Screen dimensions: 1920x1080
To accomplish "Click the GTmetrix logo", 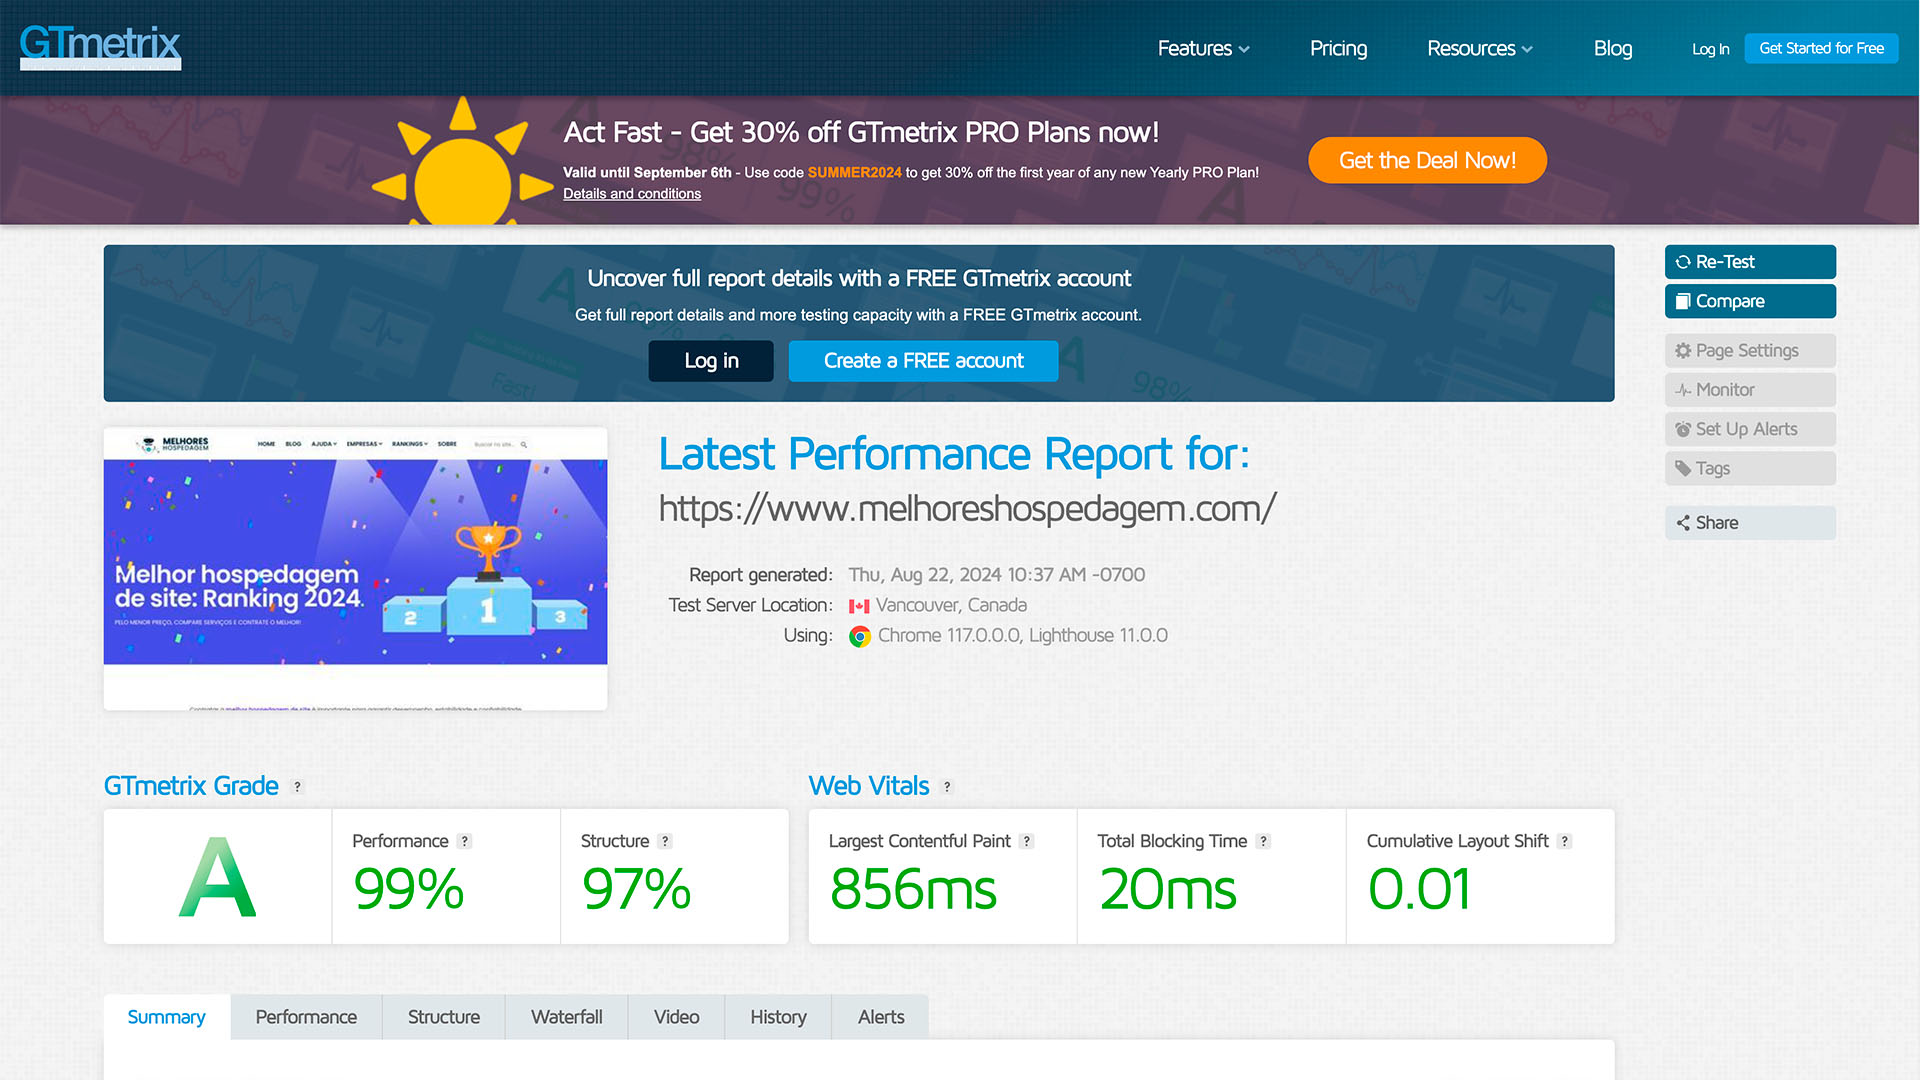I will 100,46.
